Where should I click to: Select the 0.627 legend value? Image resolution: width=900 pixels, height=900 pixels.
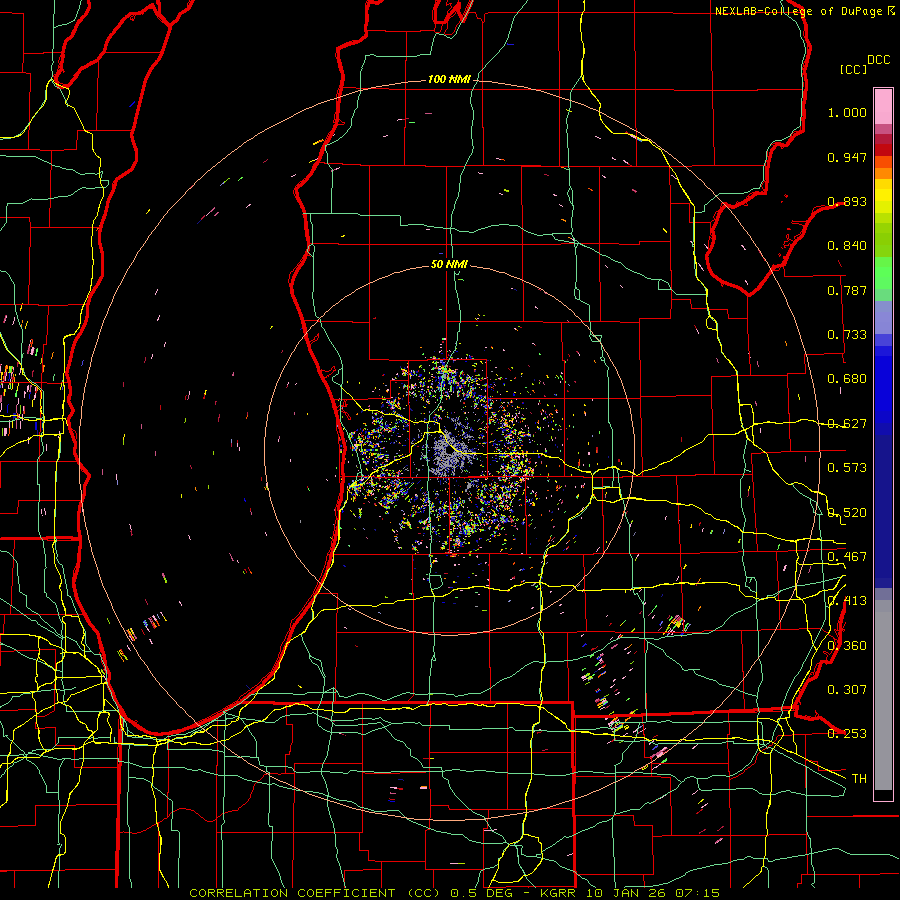(x=847, y=424)
